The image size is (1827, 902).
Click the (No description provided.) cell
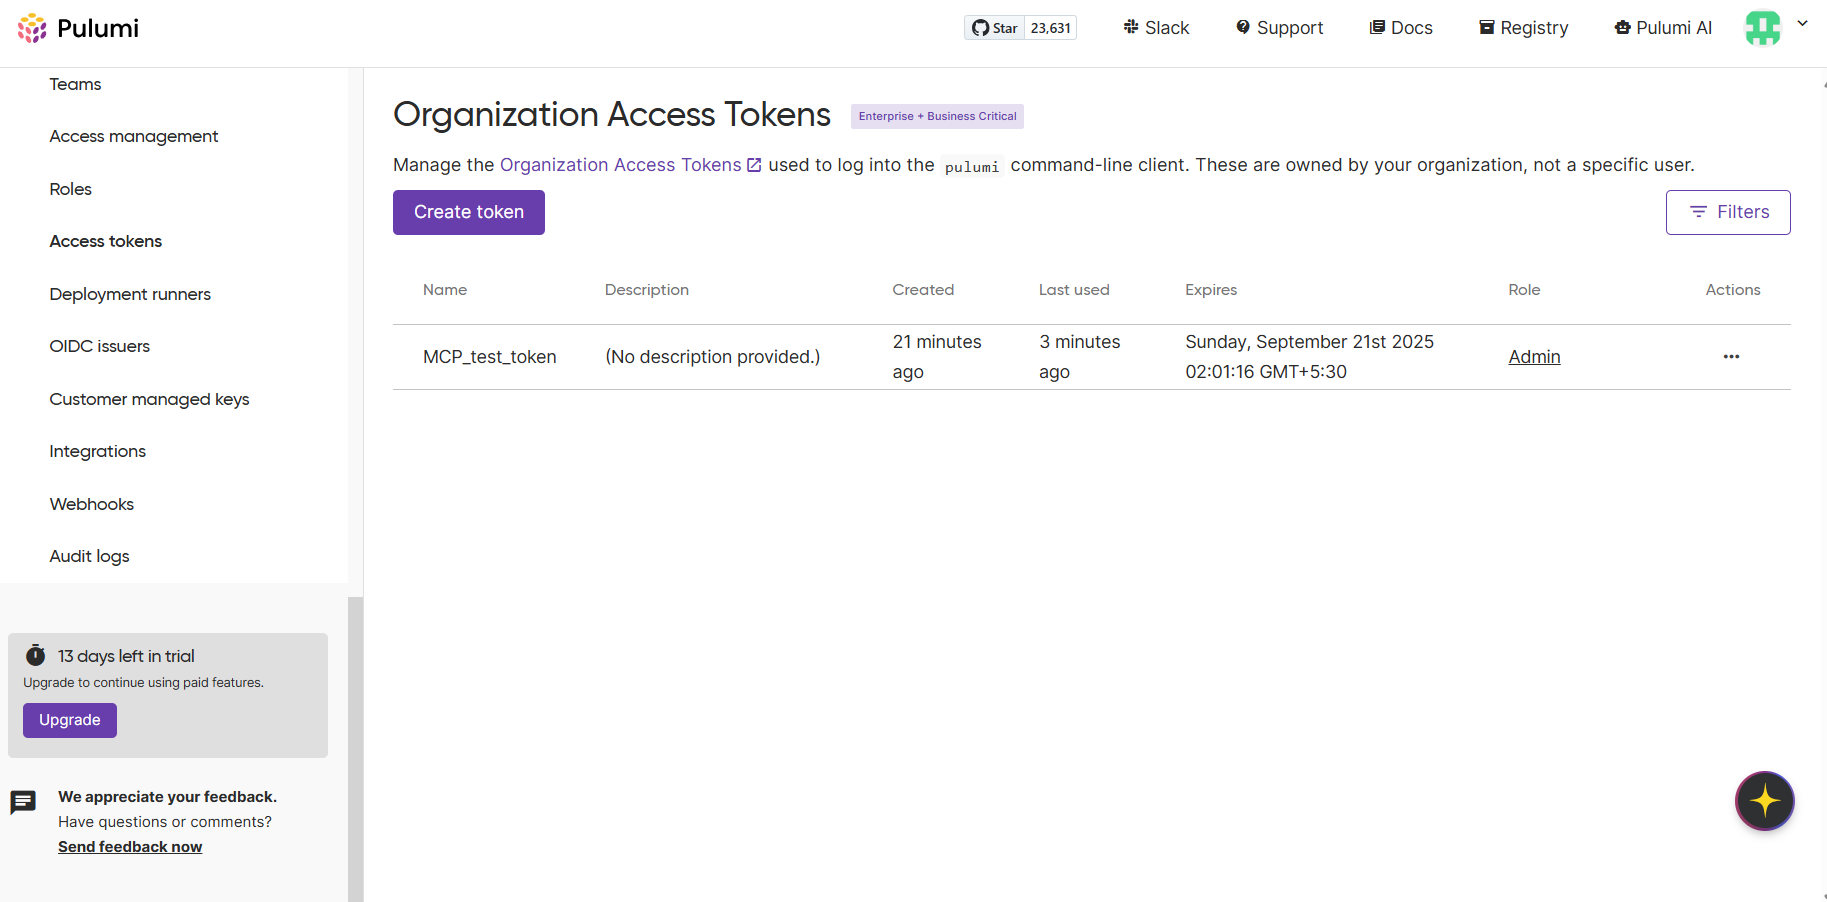coord(712,357)
